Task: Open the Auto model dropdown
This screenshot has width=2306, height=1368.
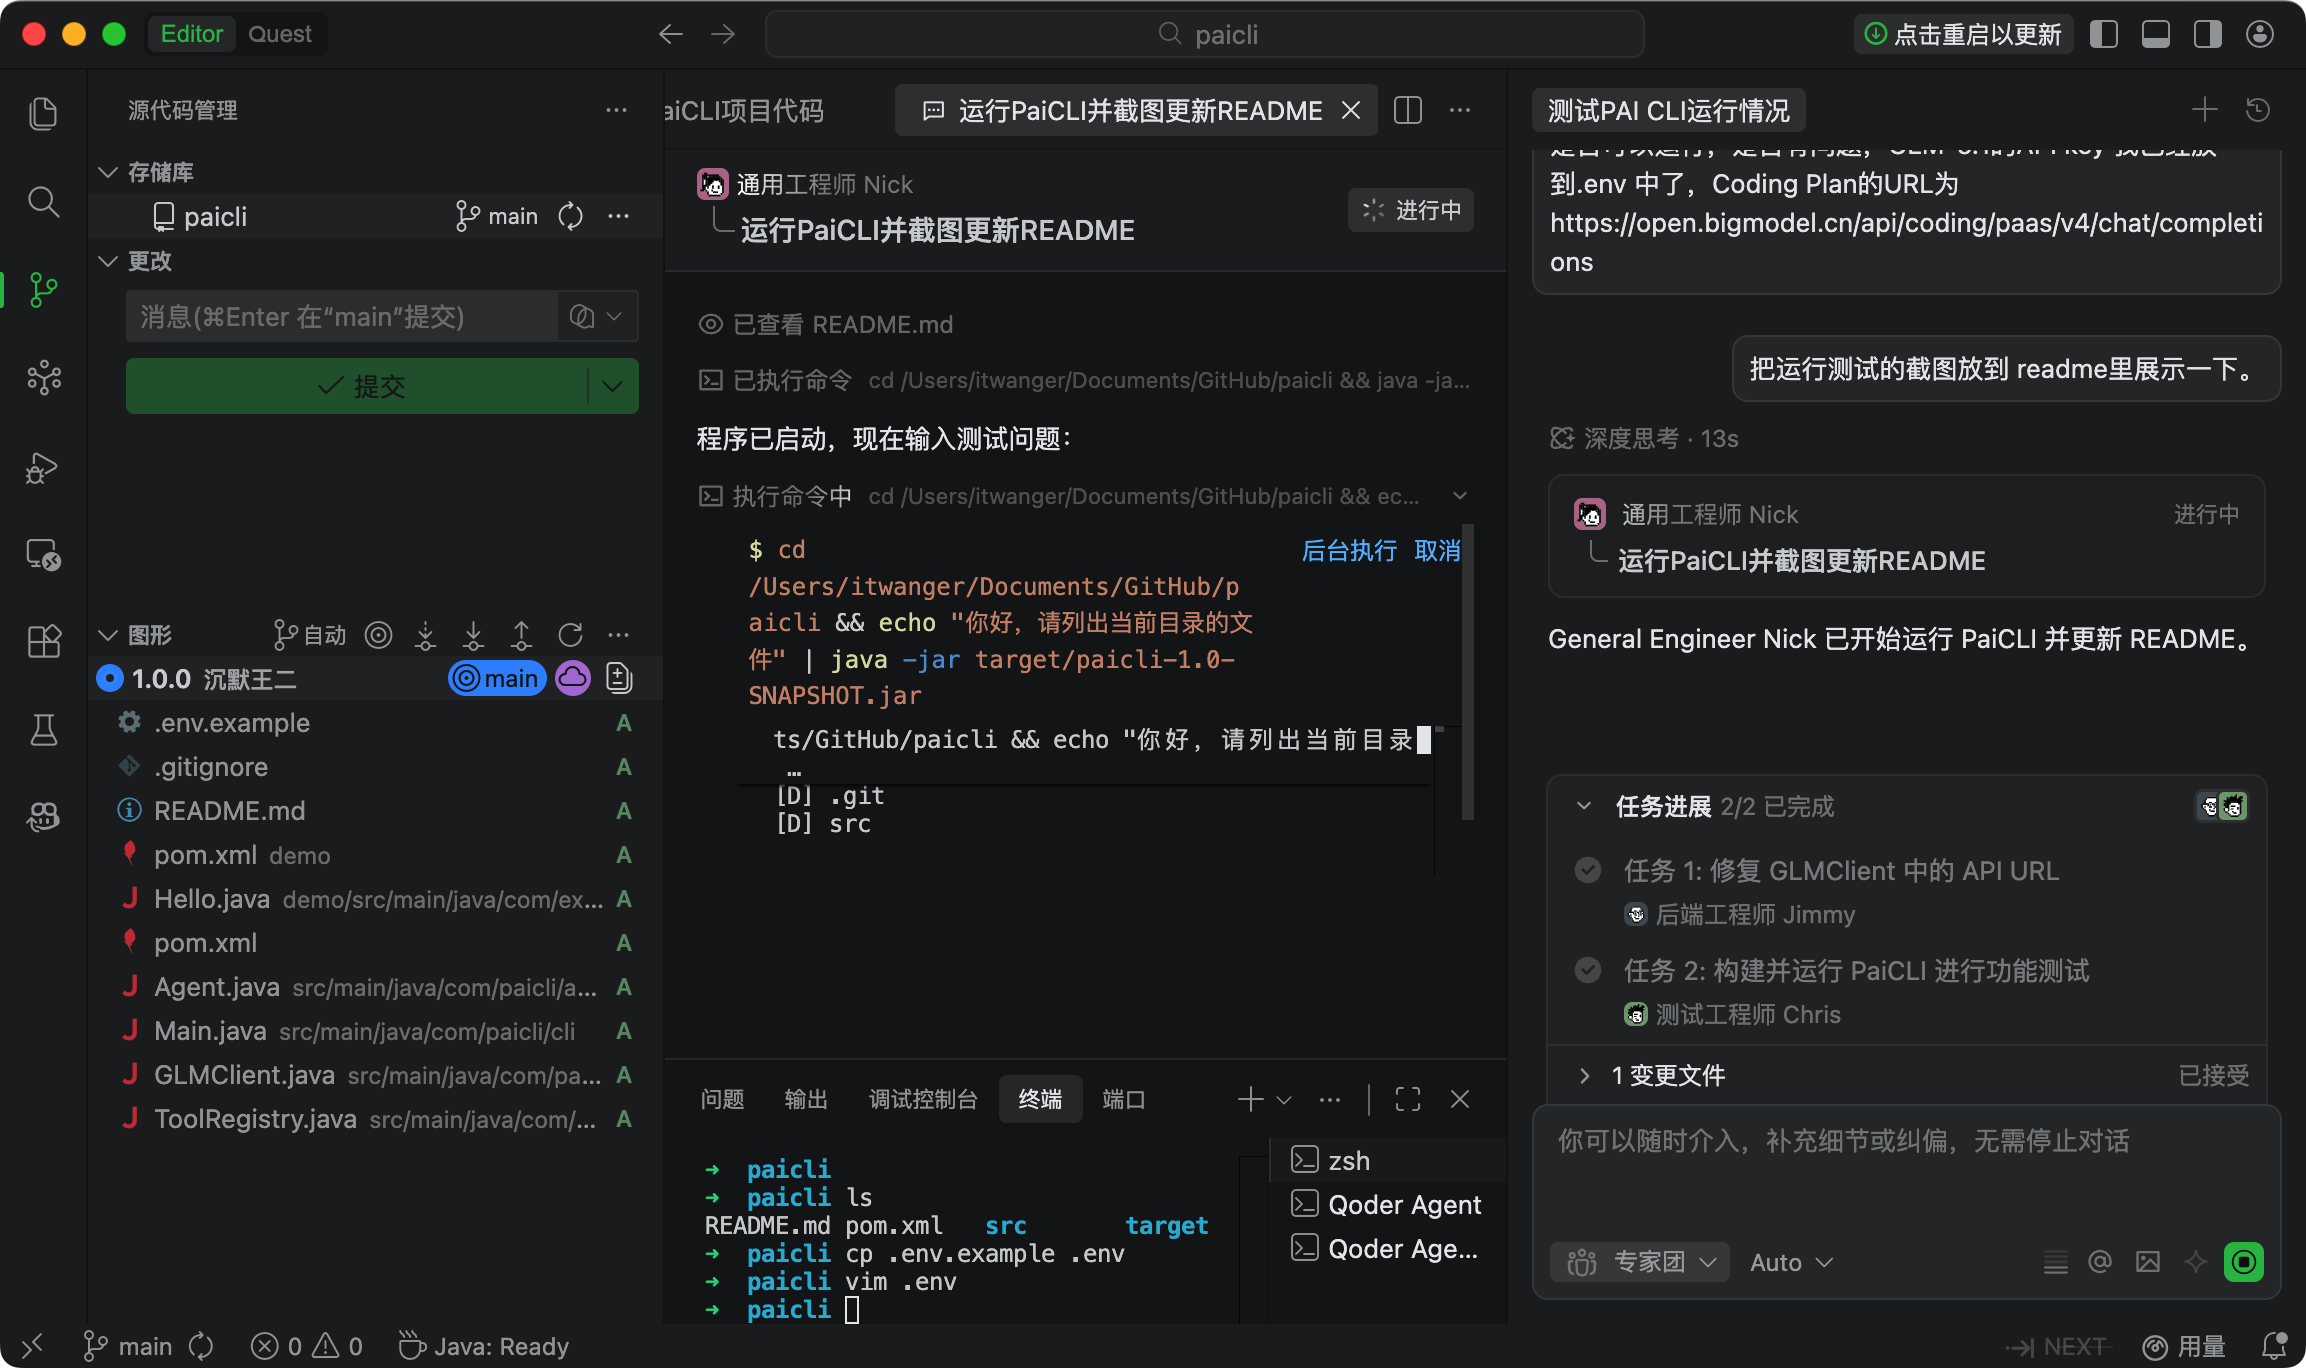Action: tap(1790, 1262)
